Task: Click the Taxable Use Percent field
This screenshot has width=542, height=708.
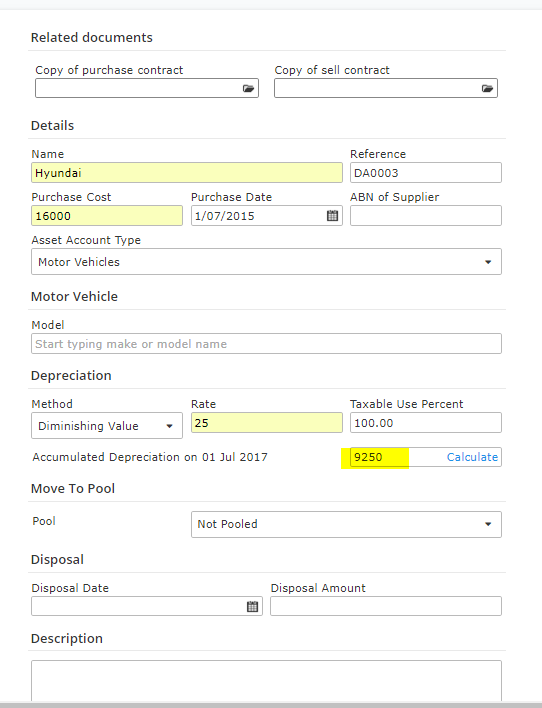Action: coord(426,423)
